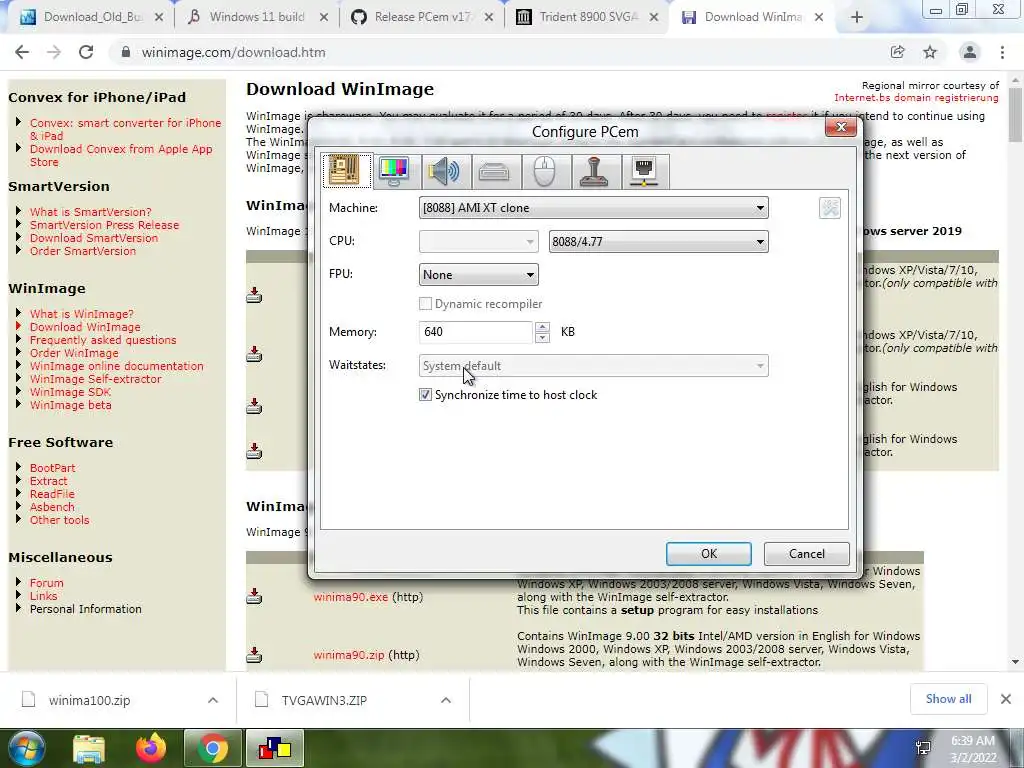The width and height of the screenshot is (1024, 768).
Task: Open the Internet.bs domain registrierung link
Action: point(916,98)
